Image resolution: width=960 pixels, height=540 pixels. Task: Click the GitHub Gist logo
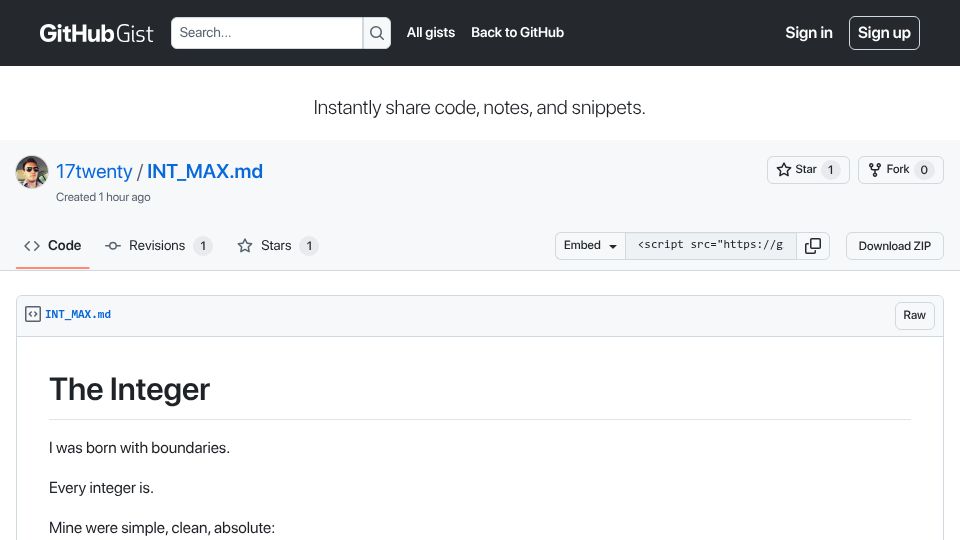tap(96, 33)
